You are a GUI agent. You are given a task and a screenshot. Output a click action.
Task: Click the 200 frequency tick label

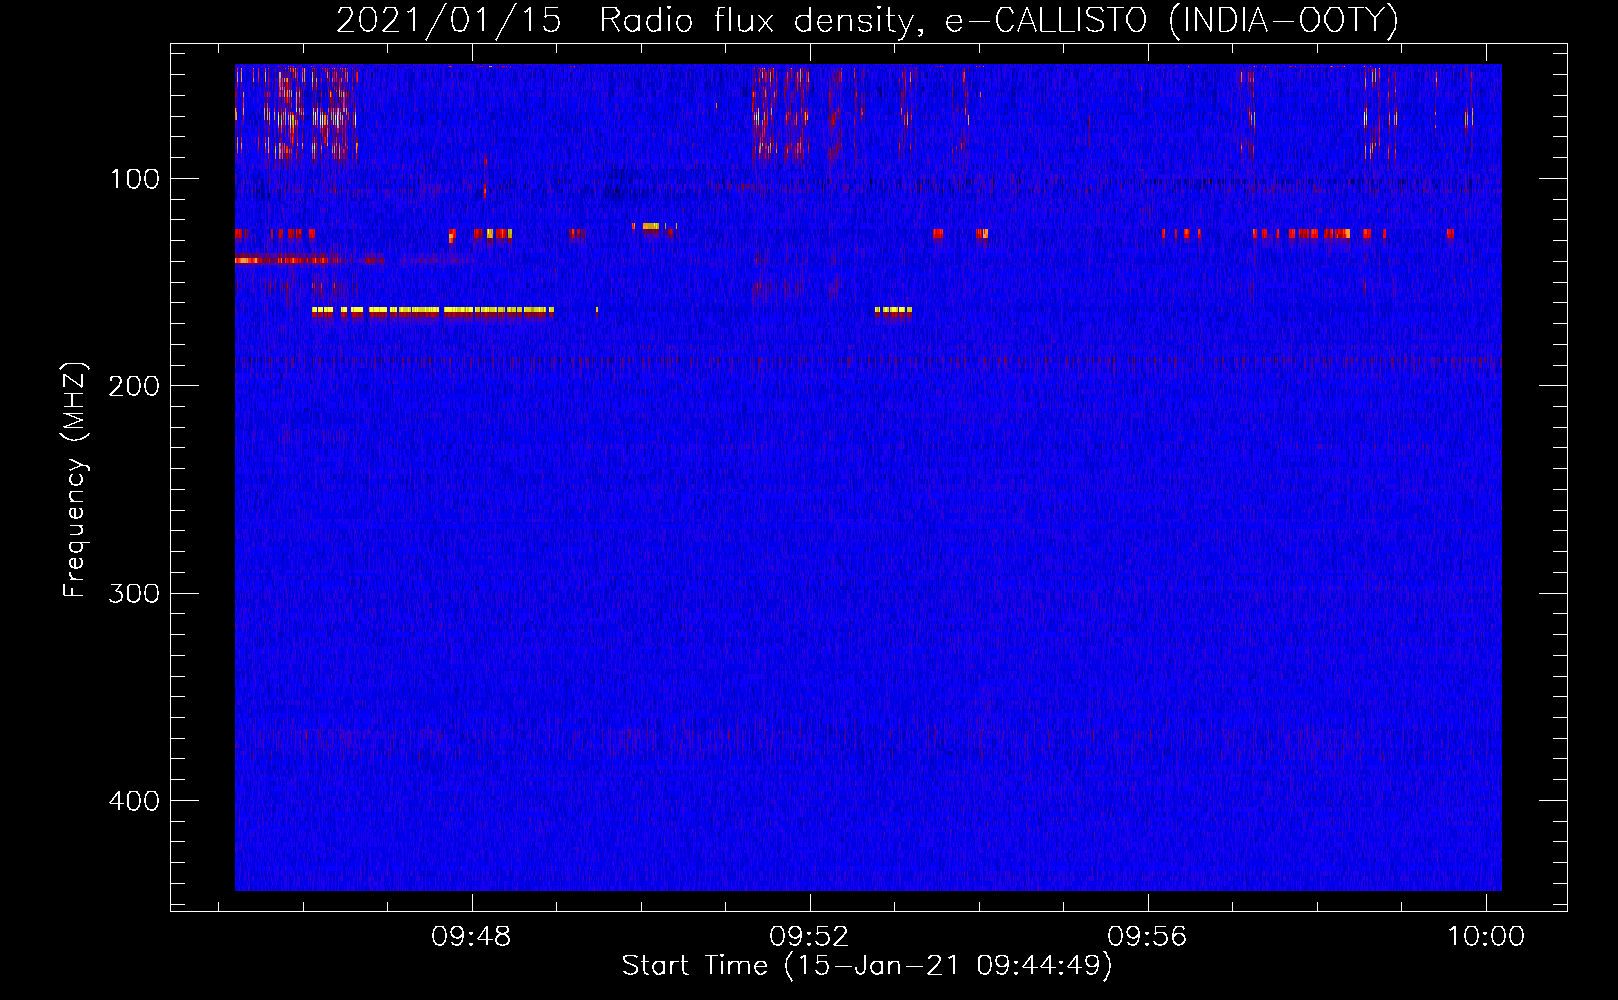point(134,386)
